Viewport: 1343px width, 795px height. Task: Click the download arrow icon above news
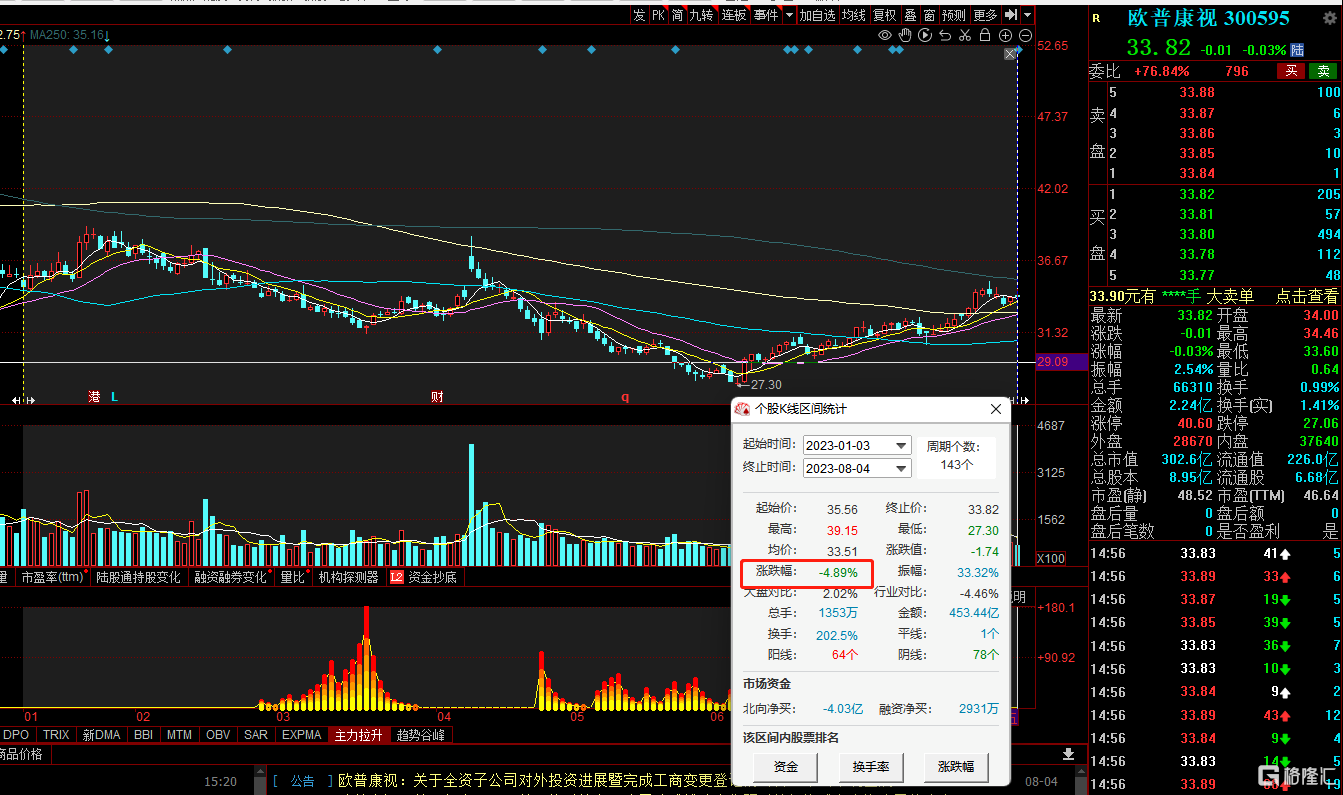(x=1068, y=753)
